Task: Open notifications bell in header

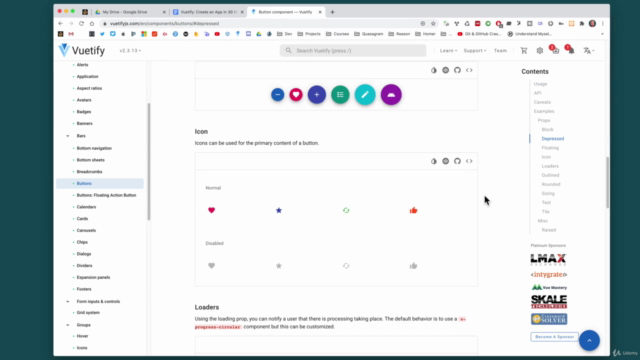Action: (x=571, y=51)
